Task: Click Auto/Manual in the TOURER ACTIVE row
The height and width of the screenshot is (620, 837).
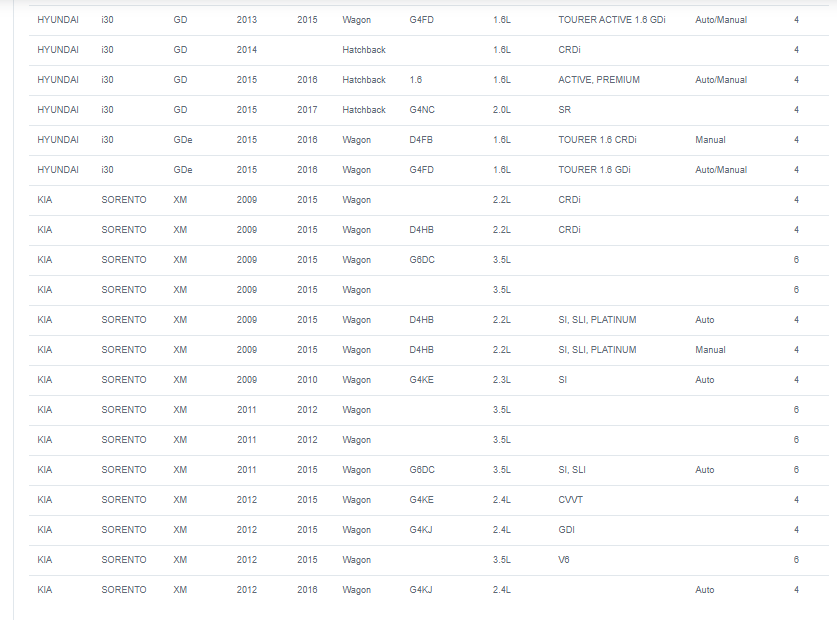Action: 721,20
